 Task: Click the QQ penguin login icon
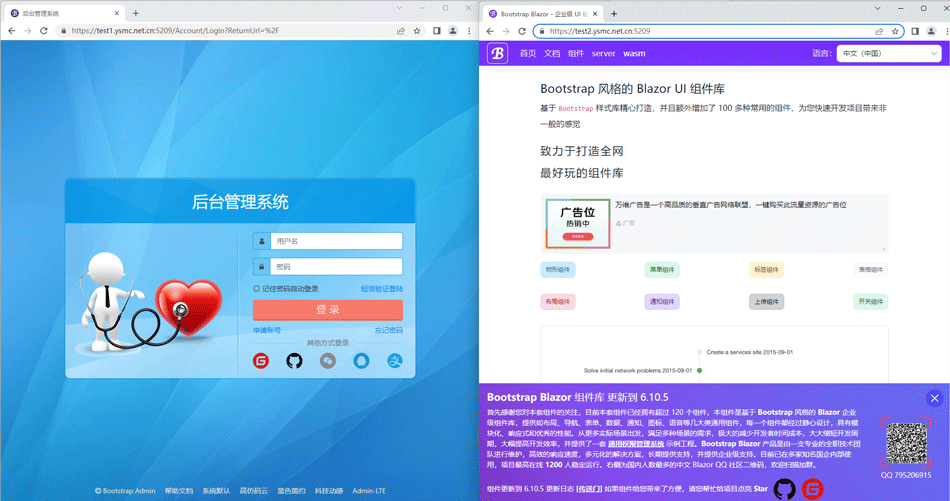pos(361,361)
